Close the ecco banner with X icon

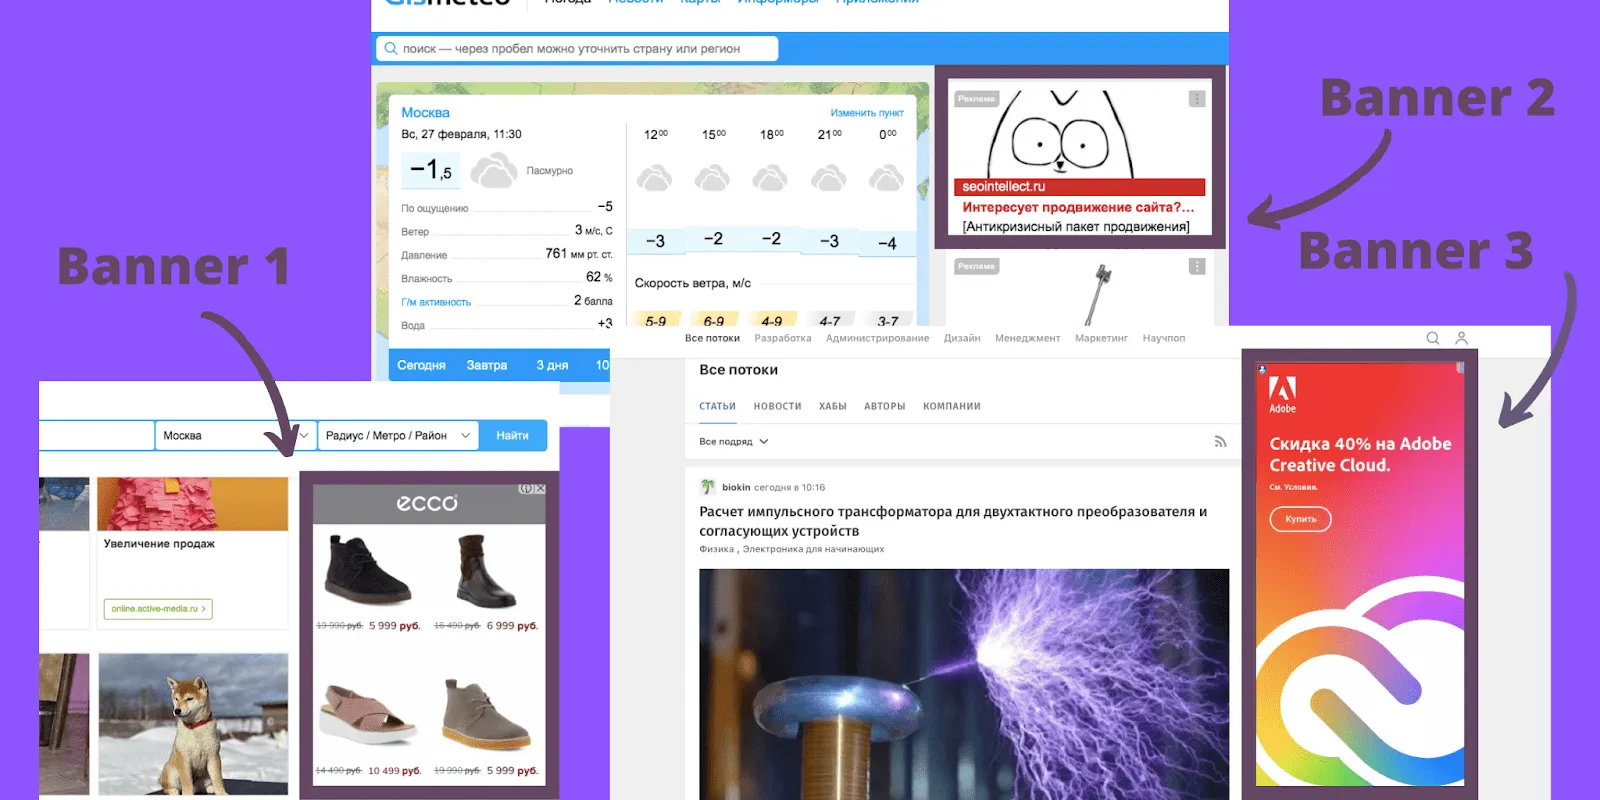pyautogui.click(x=540, y=489)
